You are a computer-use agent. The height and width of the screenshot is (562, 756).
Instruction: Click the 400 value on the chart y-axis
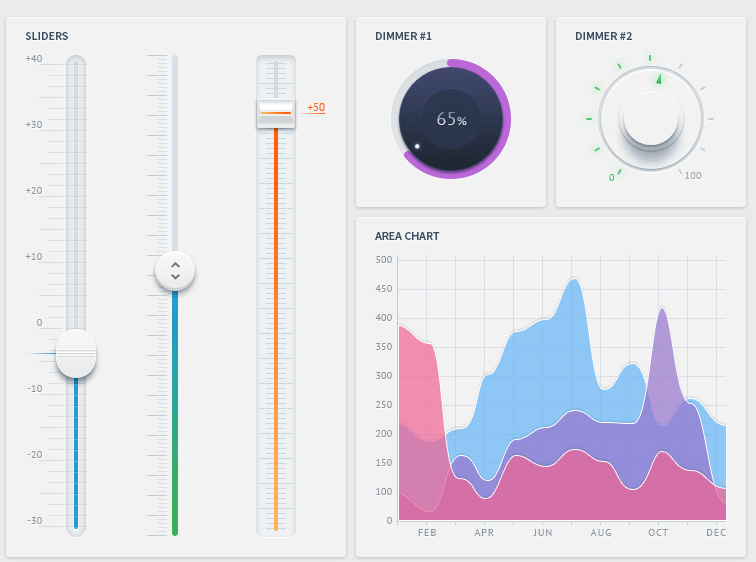coord(384,318)
